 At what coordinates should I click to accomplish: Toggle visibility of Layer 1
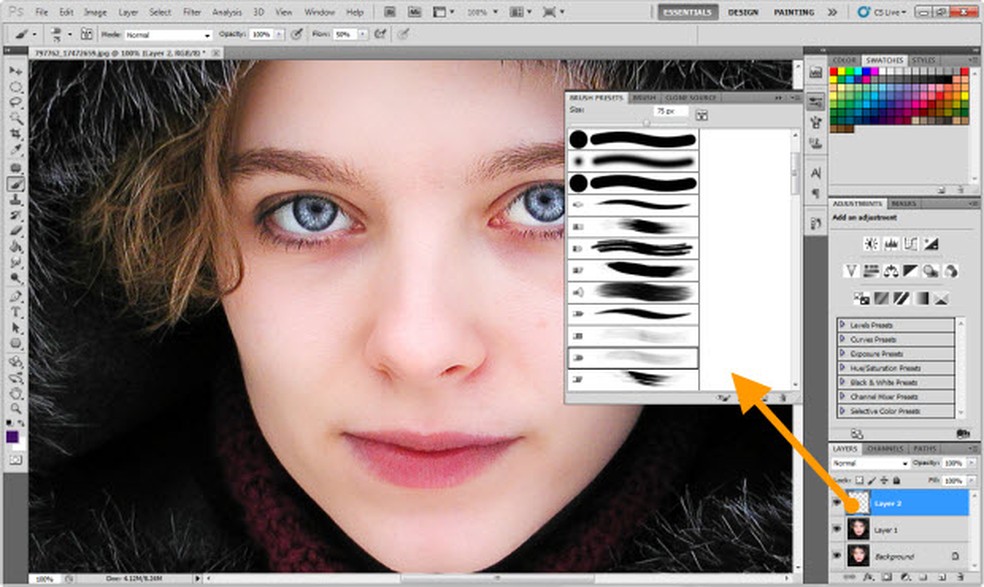(x=837, y=530)
